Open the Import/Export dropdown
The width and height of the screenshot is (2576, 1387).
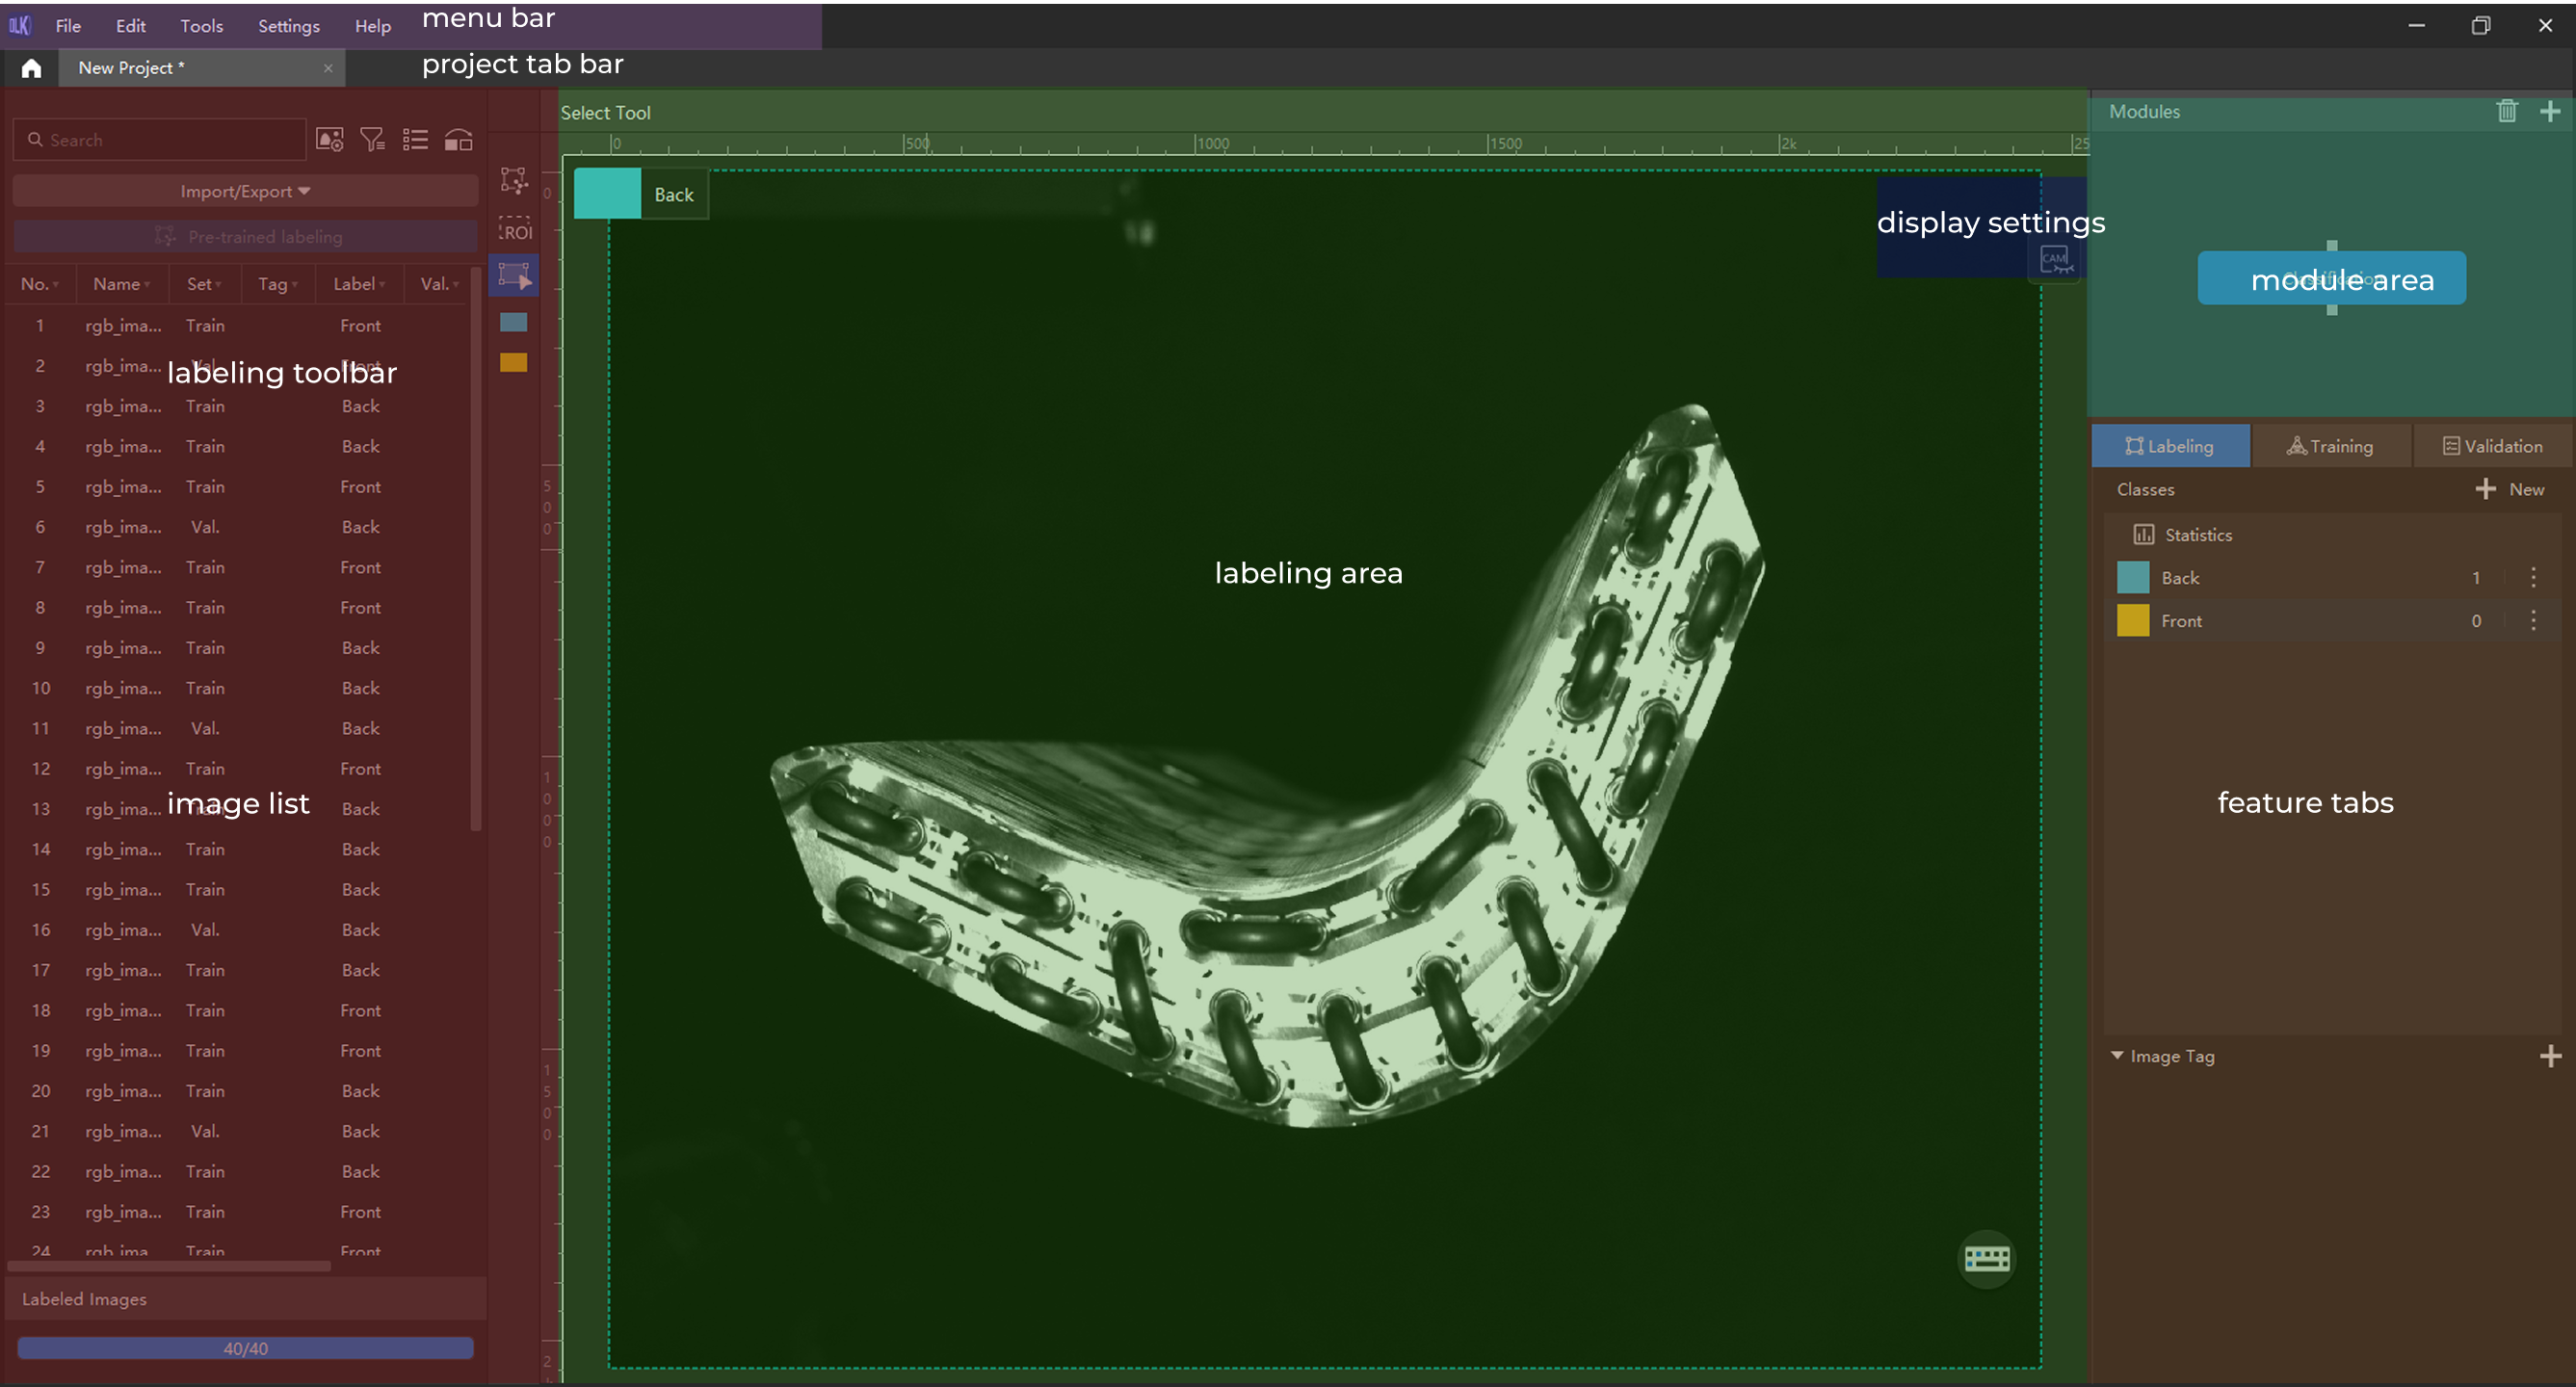245,191
